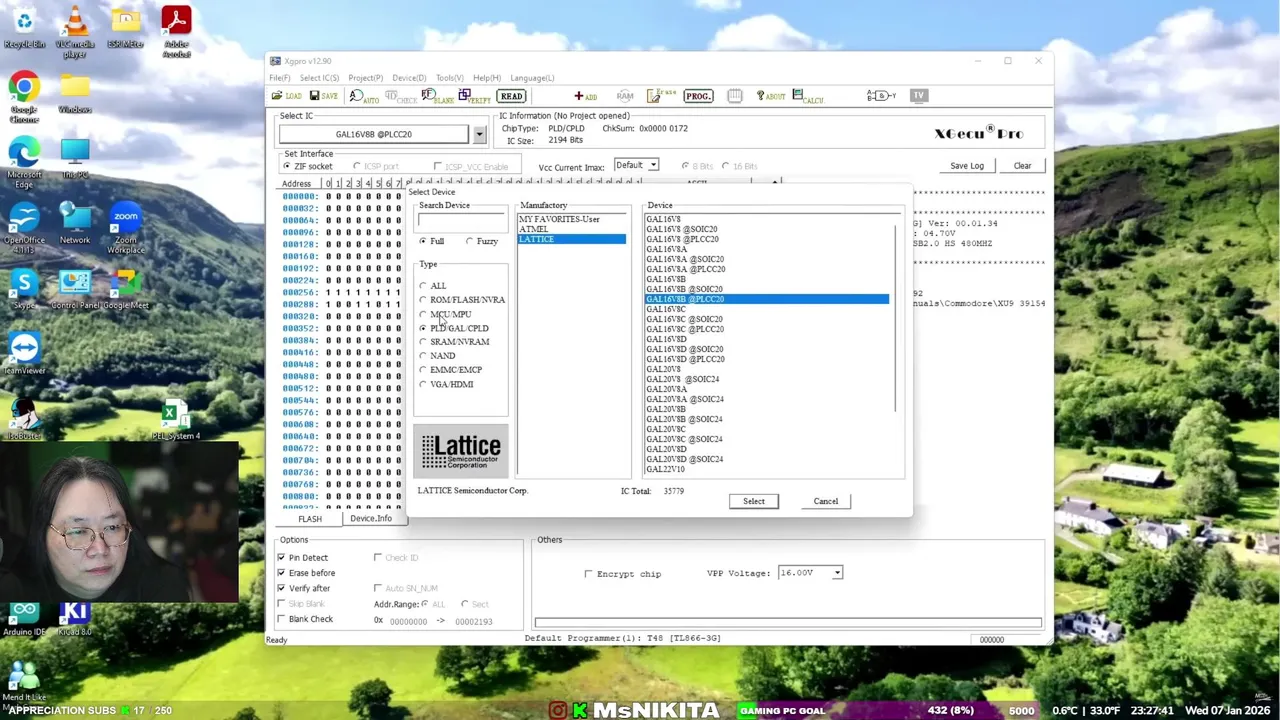Viewport: 1280px width, 720px height.
Task: Click the ABOUT toolbar icon
Action: pos(771,96)
